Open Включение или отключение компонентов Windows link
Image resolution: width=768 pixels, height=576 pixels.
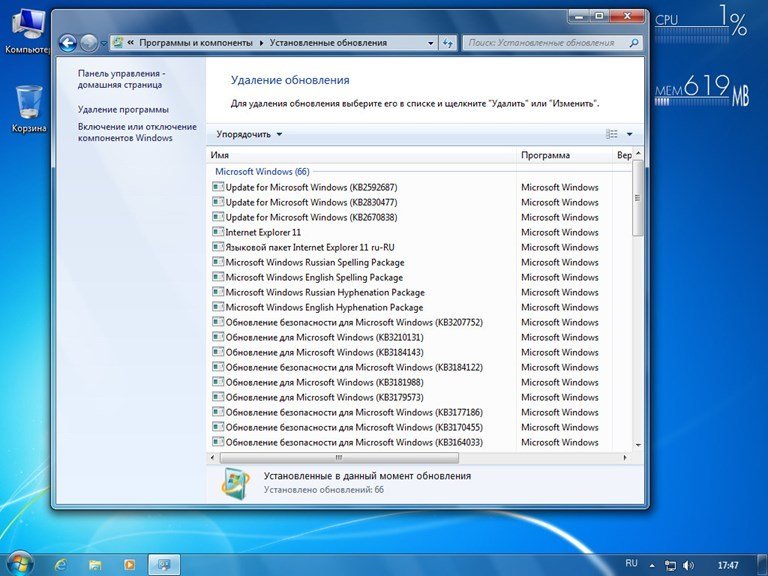137,132
